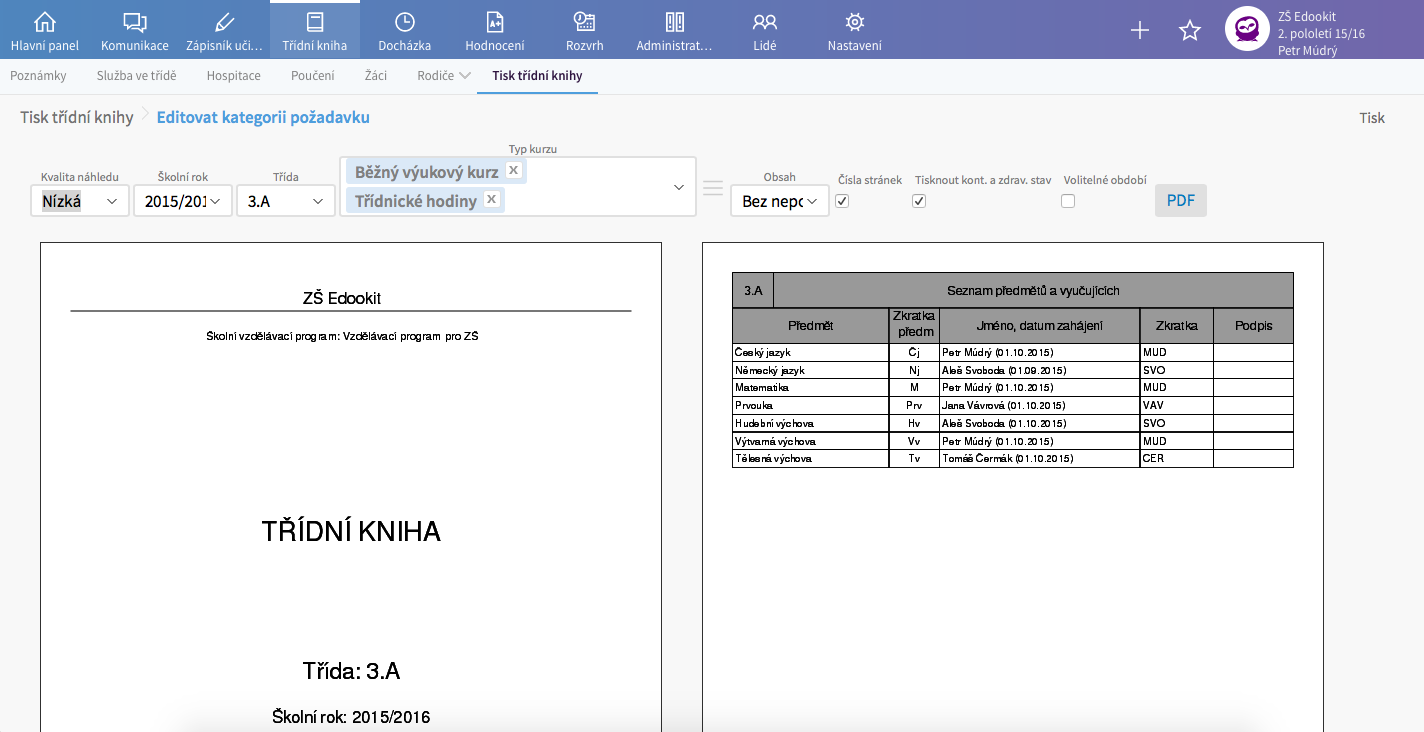This screenshot has height=732, width=1424.
Task: Click Výtvarná výchova cell
Action: [811, 441]
